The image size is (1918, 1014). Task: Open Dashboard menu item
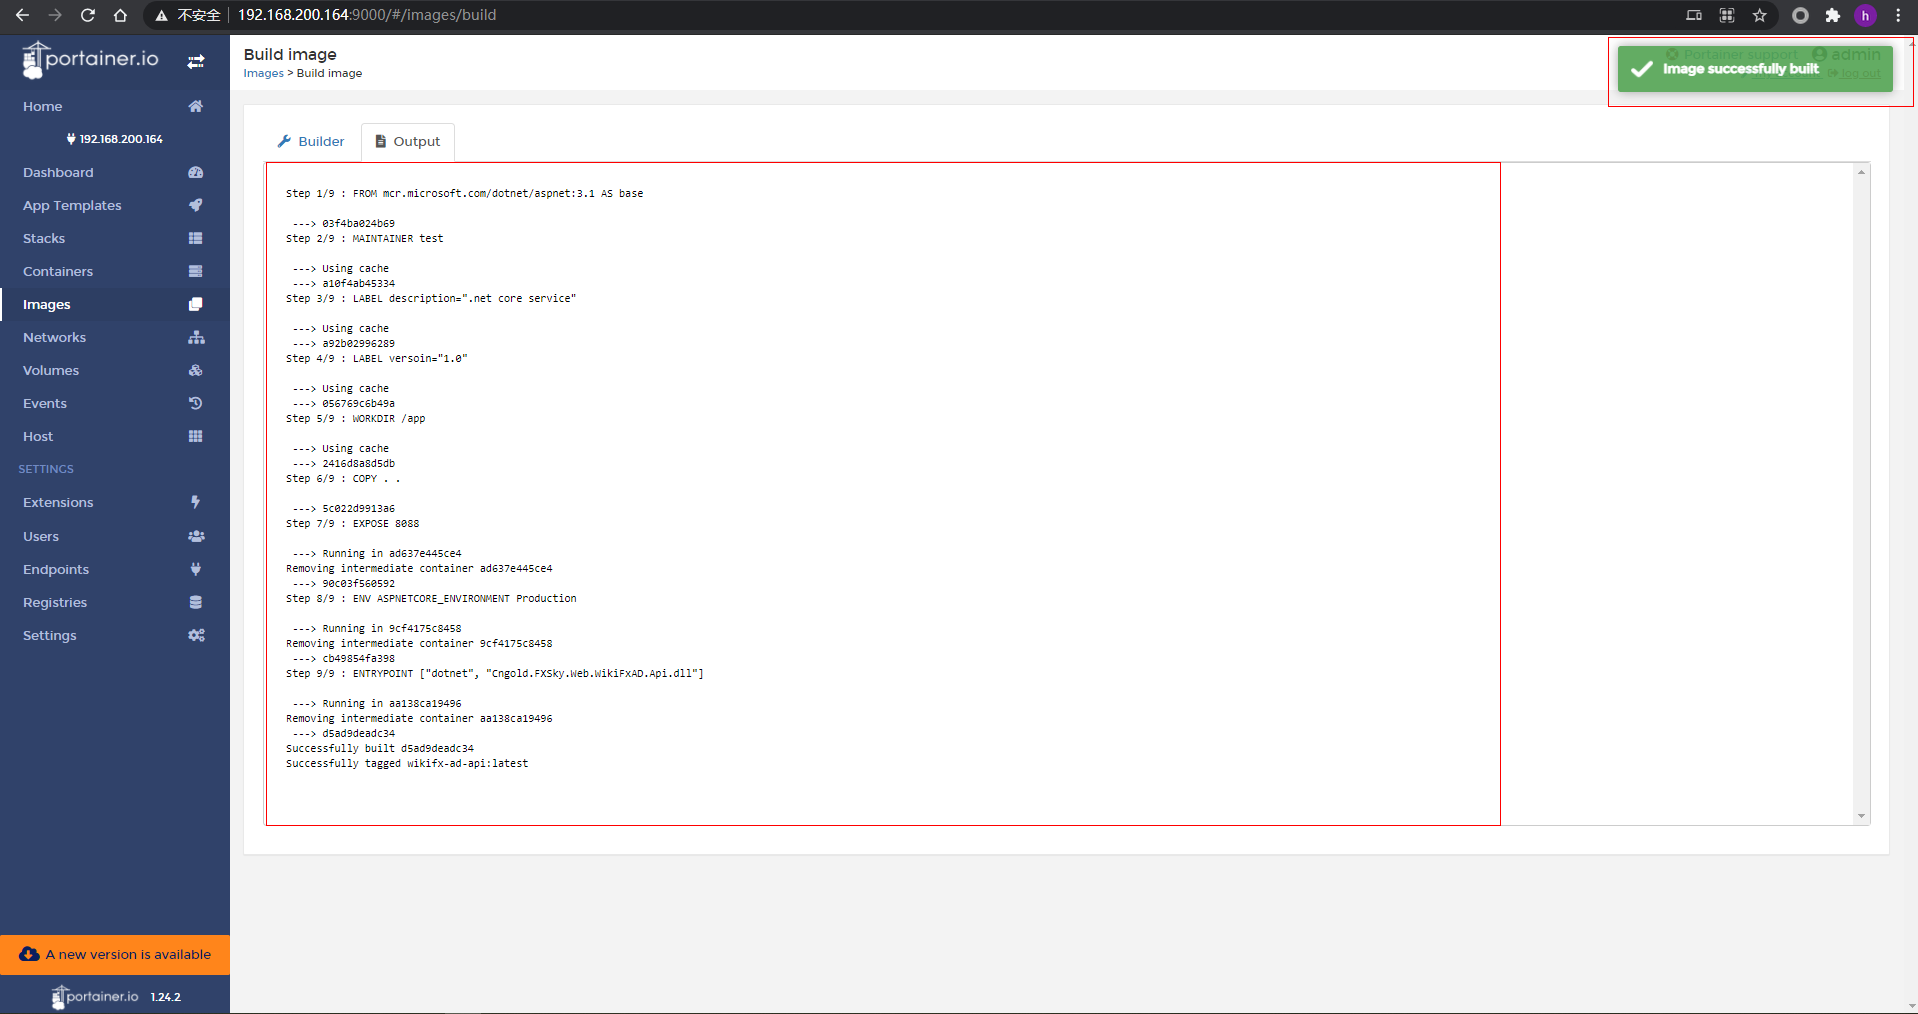(x=115, y=172)
